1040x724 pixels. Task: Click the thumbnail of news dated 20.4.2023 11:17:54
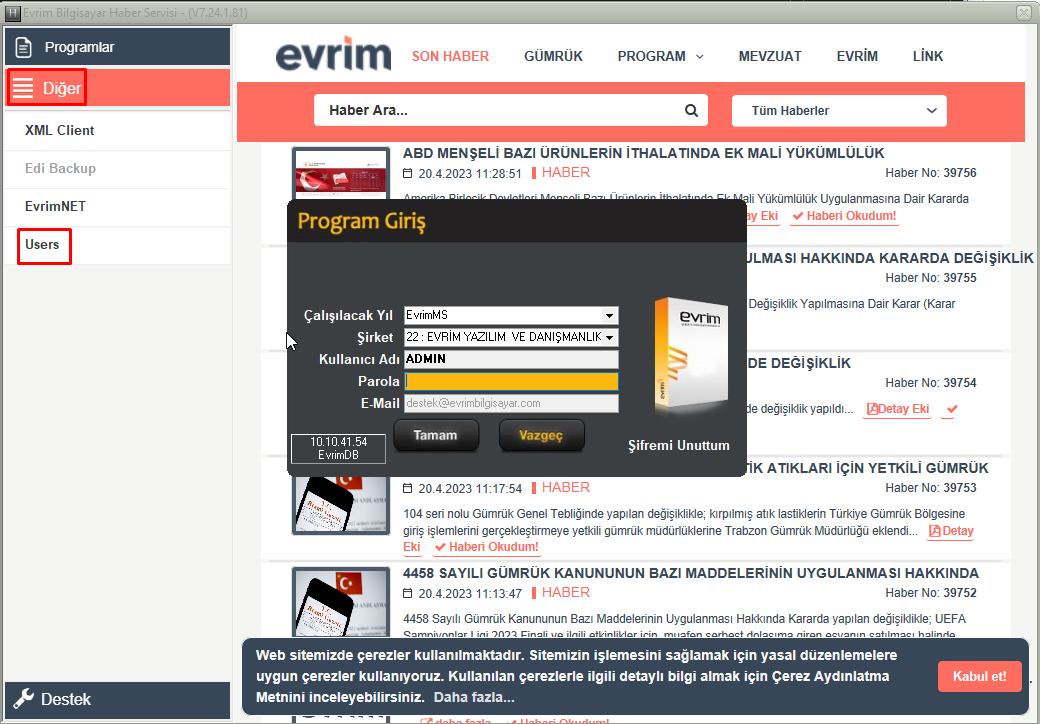341,505
